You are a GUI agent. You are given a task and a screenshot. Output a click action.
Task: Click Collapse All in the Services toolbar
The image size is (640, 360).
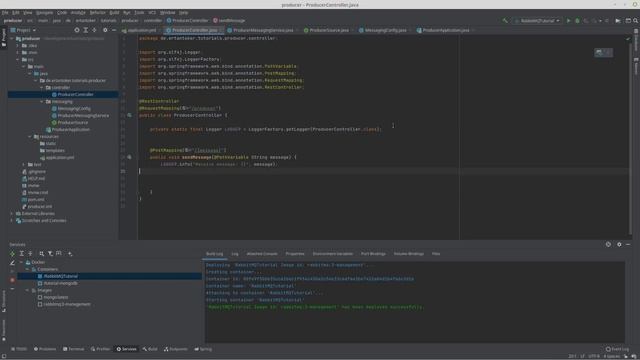pyautogui.click(x=30, y=254)
